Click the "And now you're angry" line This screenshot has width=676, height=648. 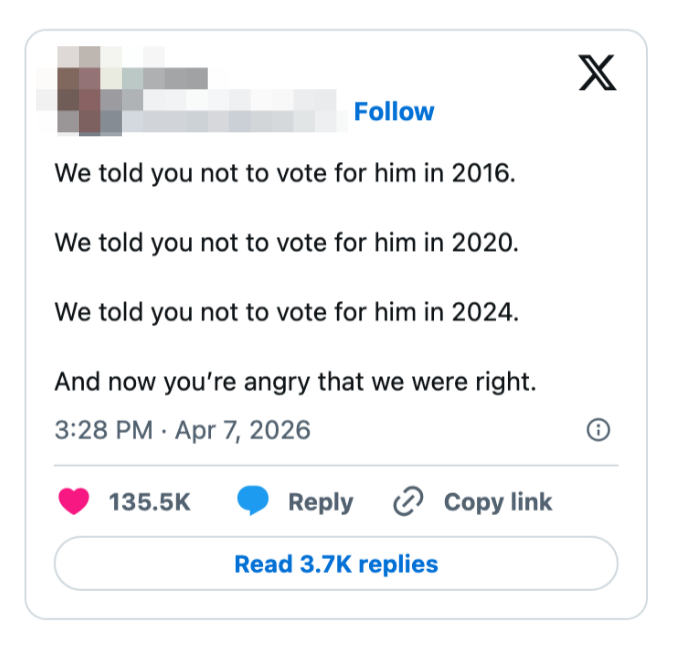coord(295,381)
